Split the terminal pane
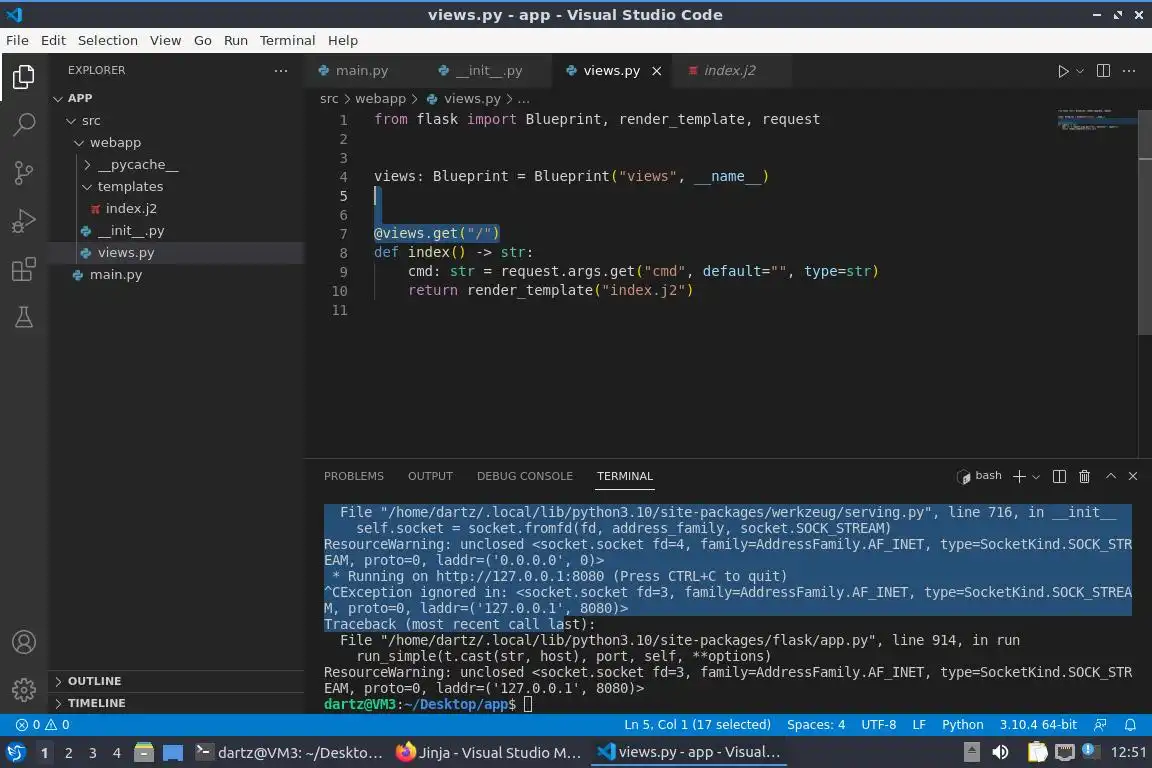This screenshot has height=768, width=1152. coord(1059,476)
